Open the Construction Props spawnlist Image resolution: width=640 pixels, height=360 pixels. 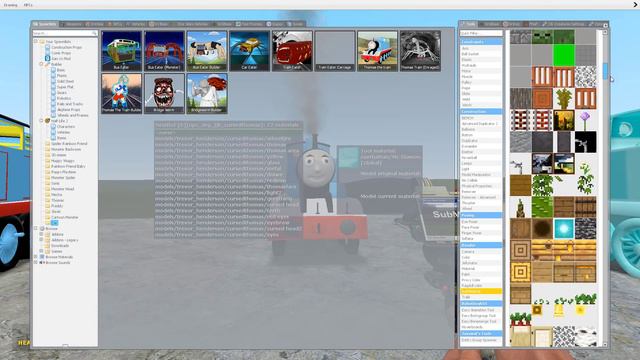pos(66,47)
